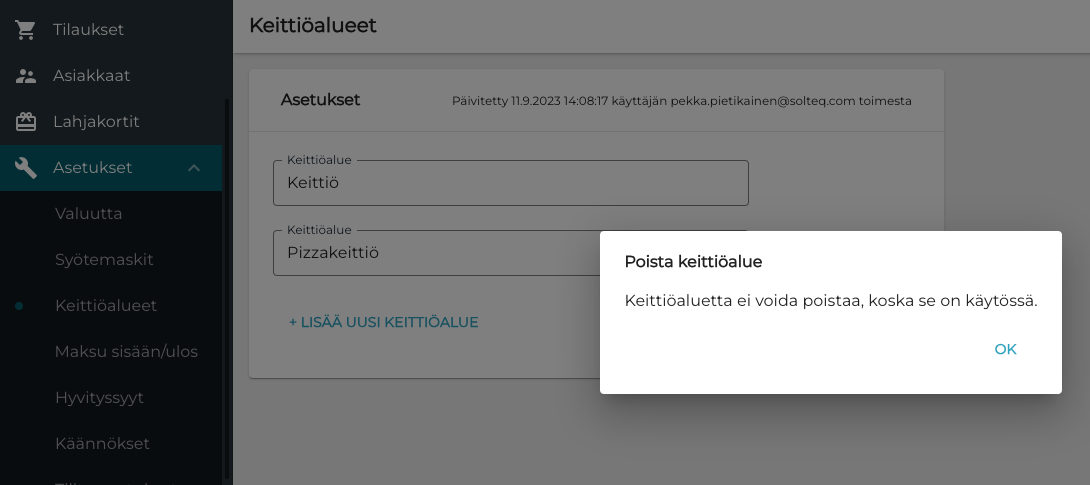Click the Asetukset wrench icon

click(26, 168)
